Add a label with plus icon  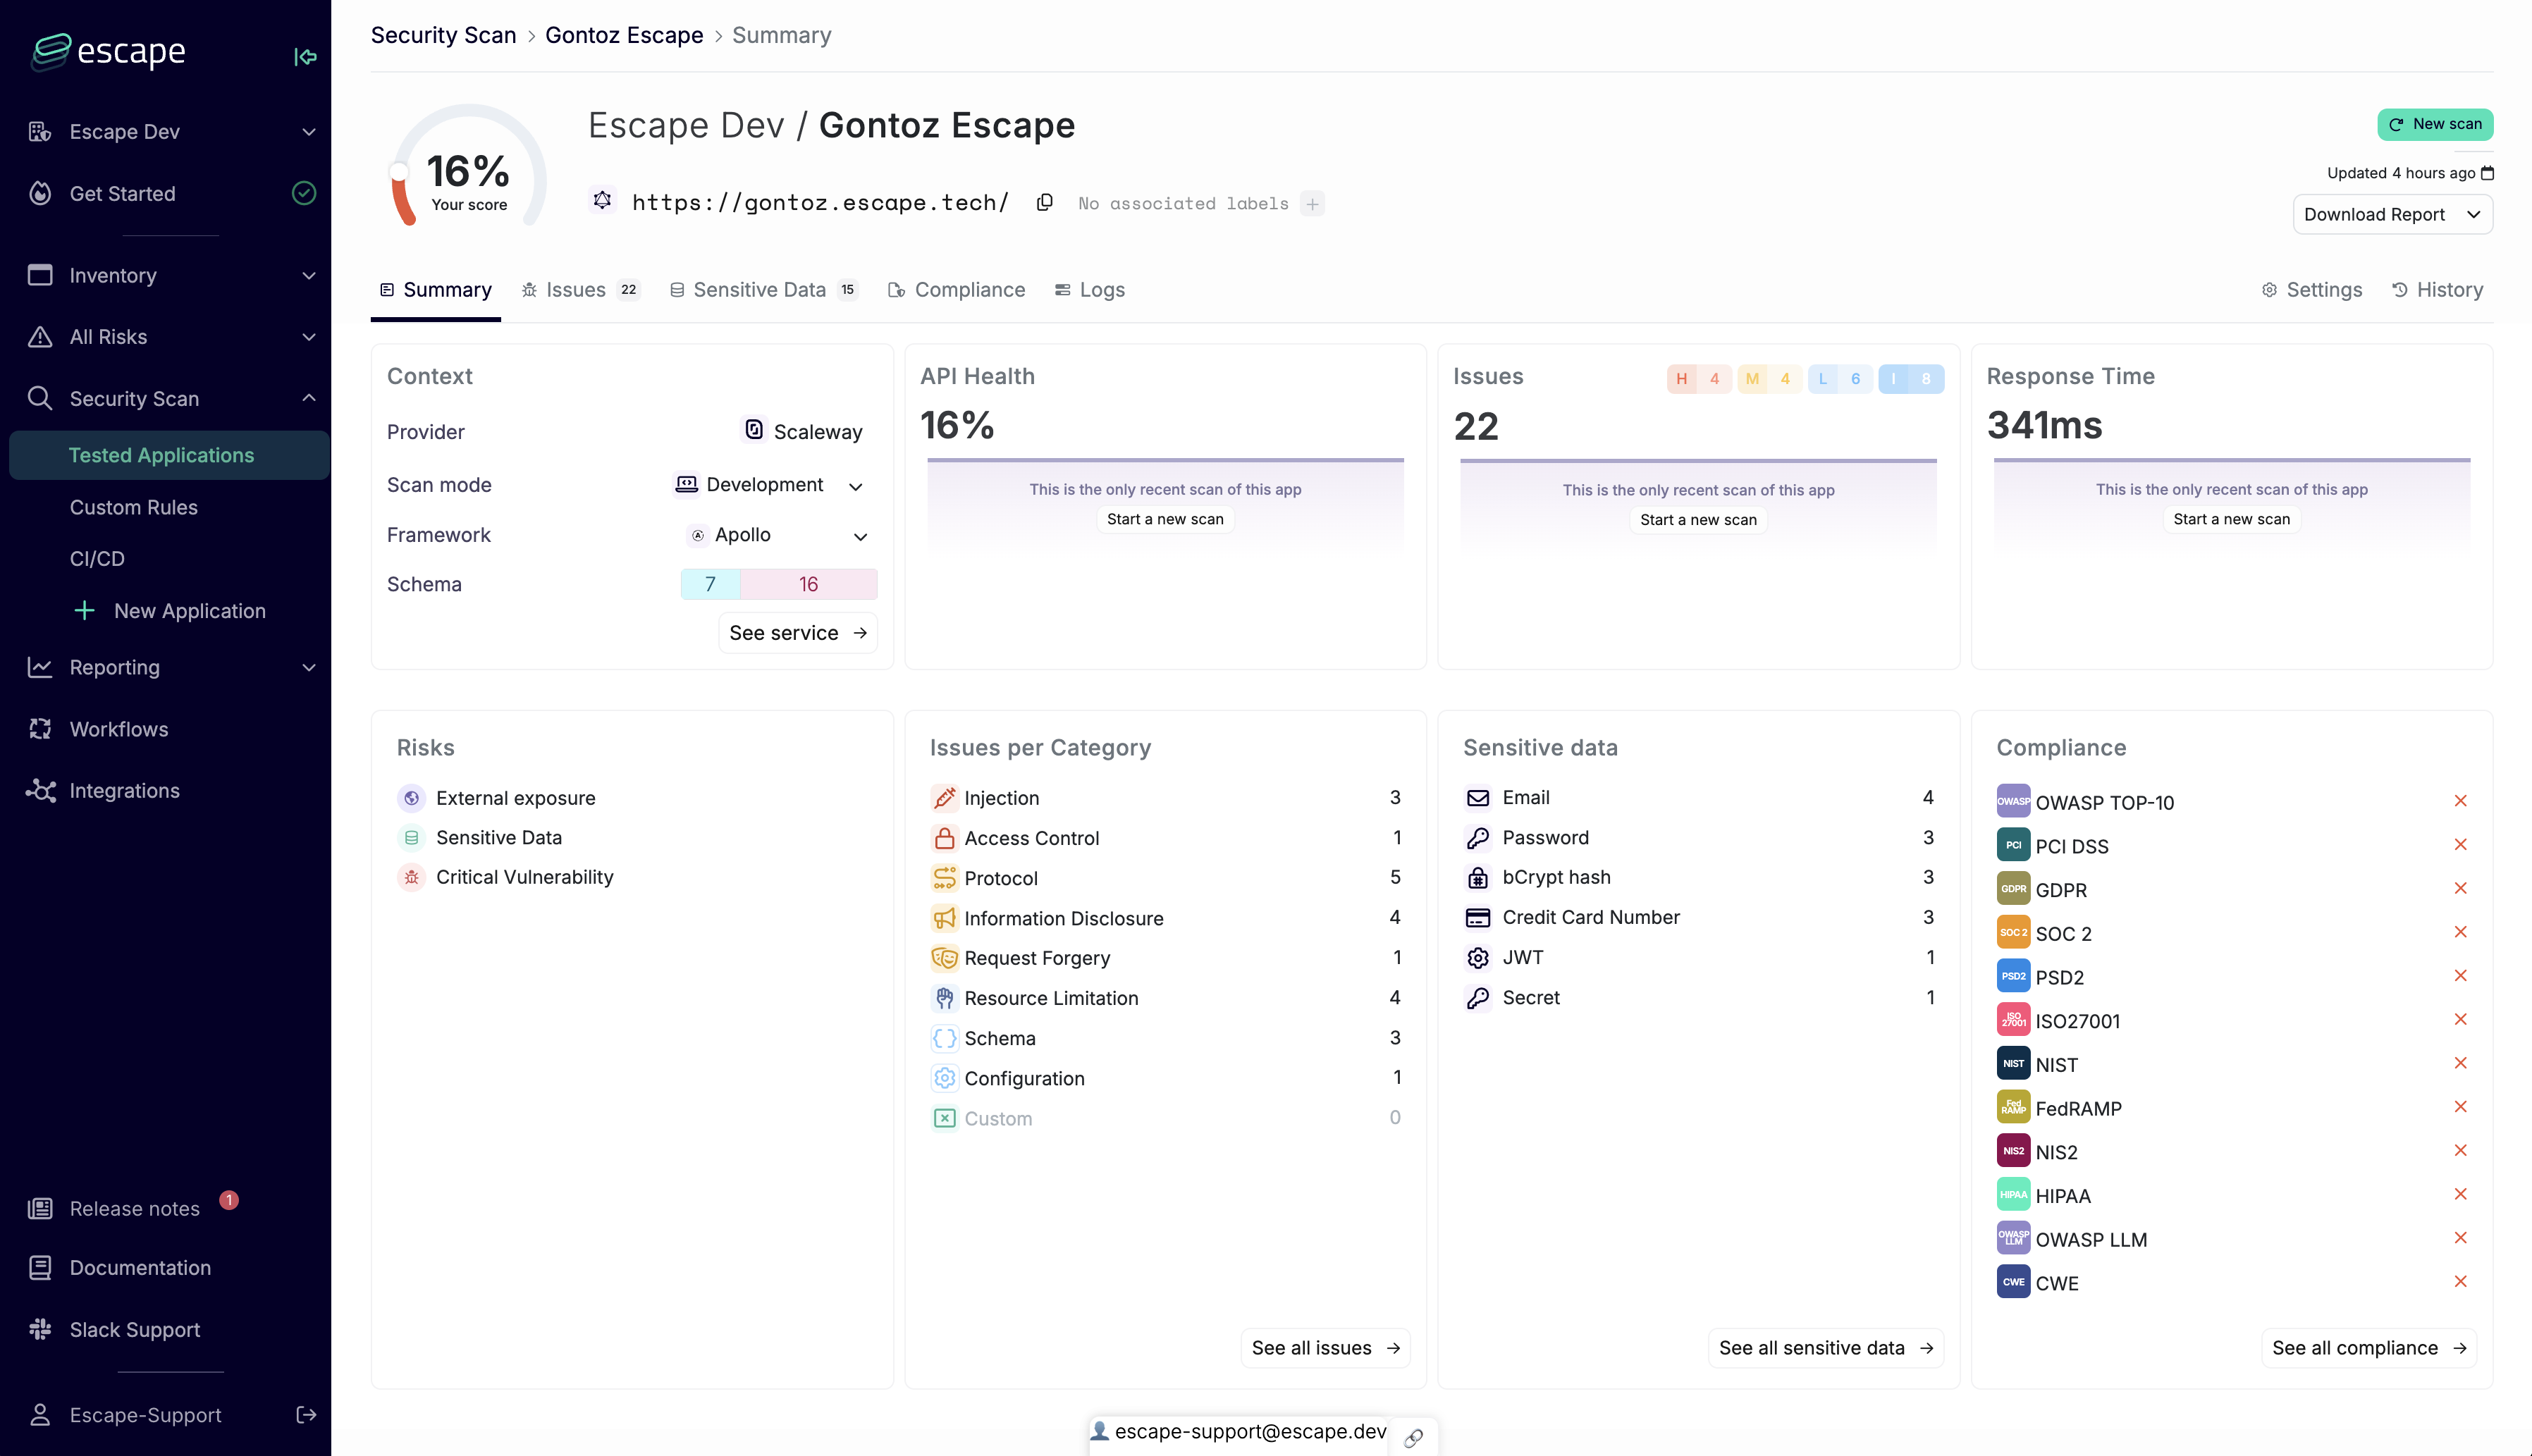[1312, 204]
